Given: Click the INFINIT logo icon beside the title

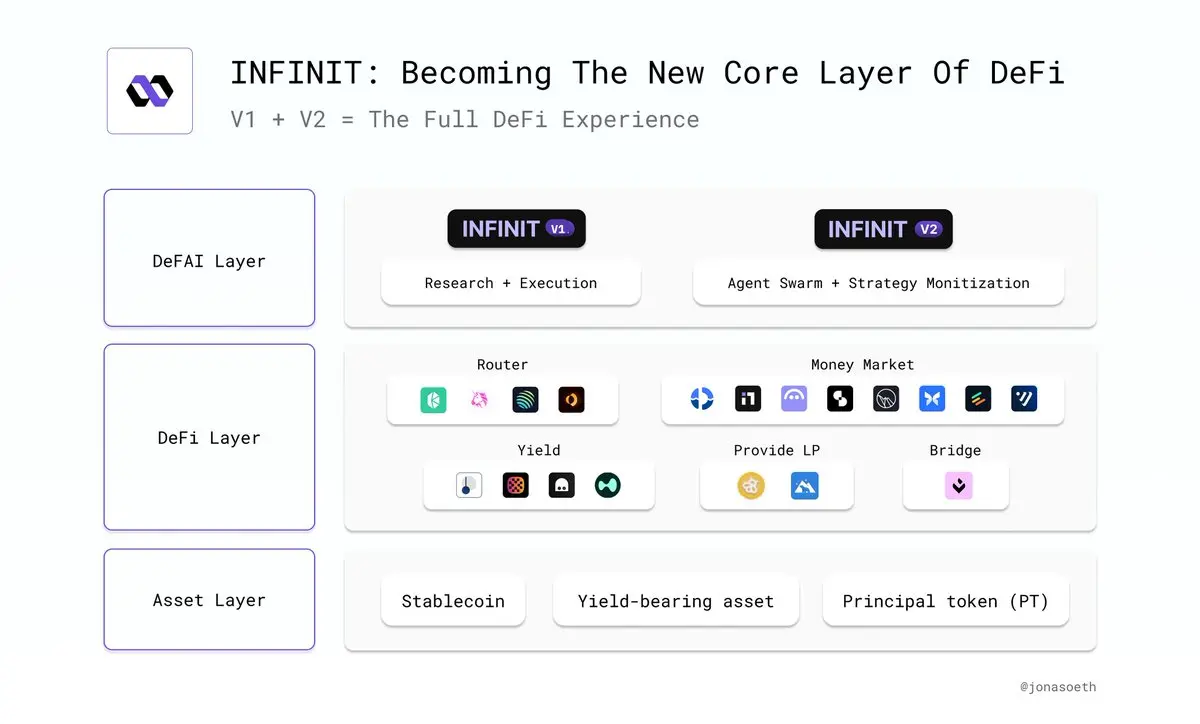Looking at the screenshot, I should (150, 91).
